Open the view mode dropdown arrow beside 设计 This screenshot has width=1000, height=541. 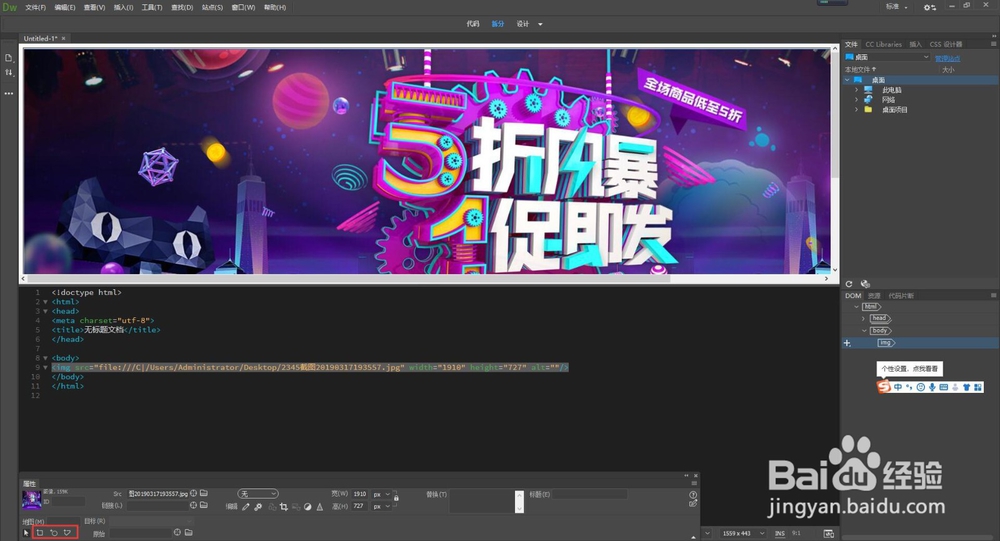coord(540,24)
